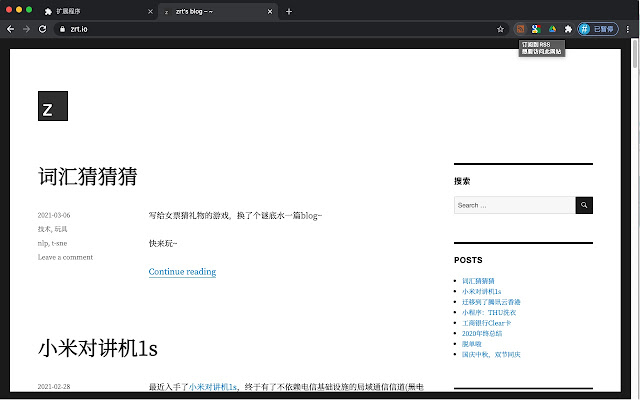Click the Search text field
Viewport: 640px width, 400px height.
(x=515, y=205)
